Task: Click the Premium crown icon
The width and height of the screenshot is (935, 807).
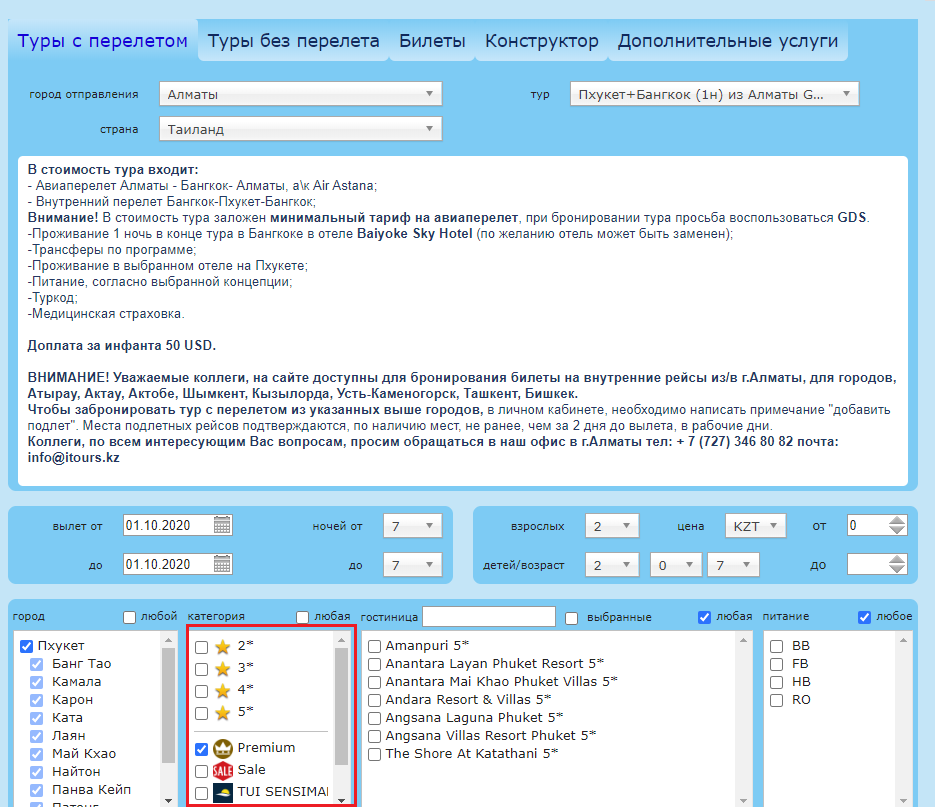Action: (x=223, y=748)
